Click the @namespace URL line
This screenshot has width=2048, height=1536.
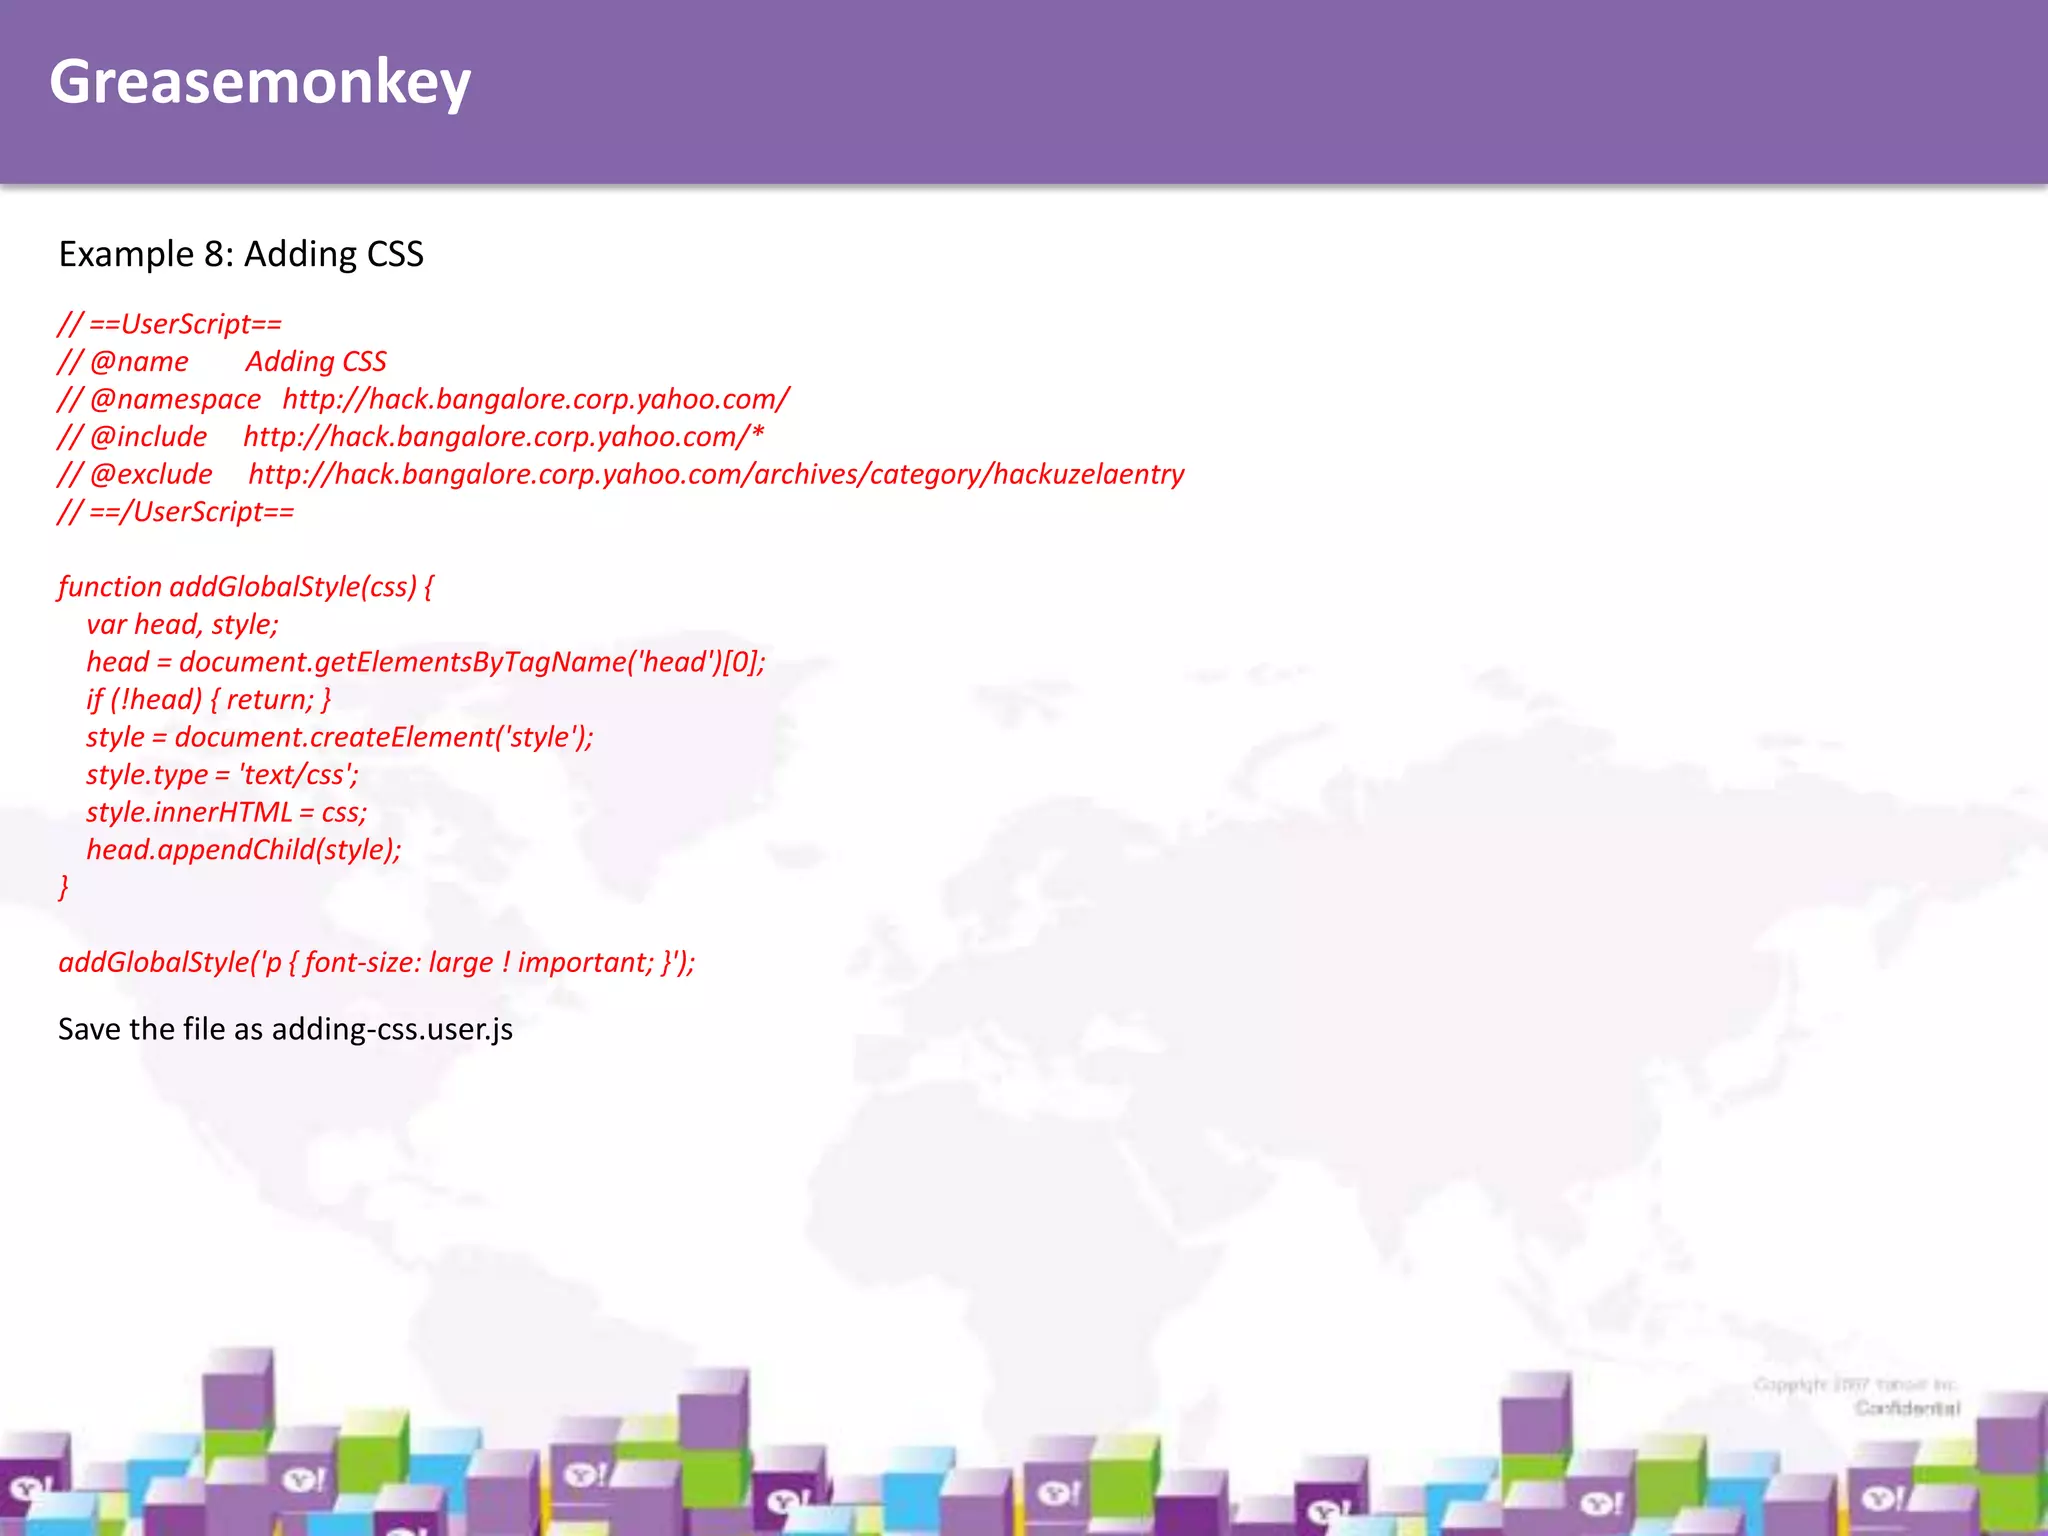424,399
